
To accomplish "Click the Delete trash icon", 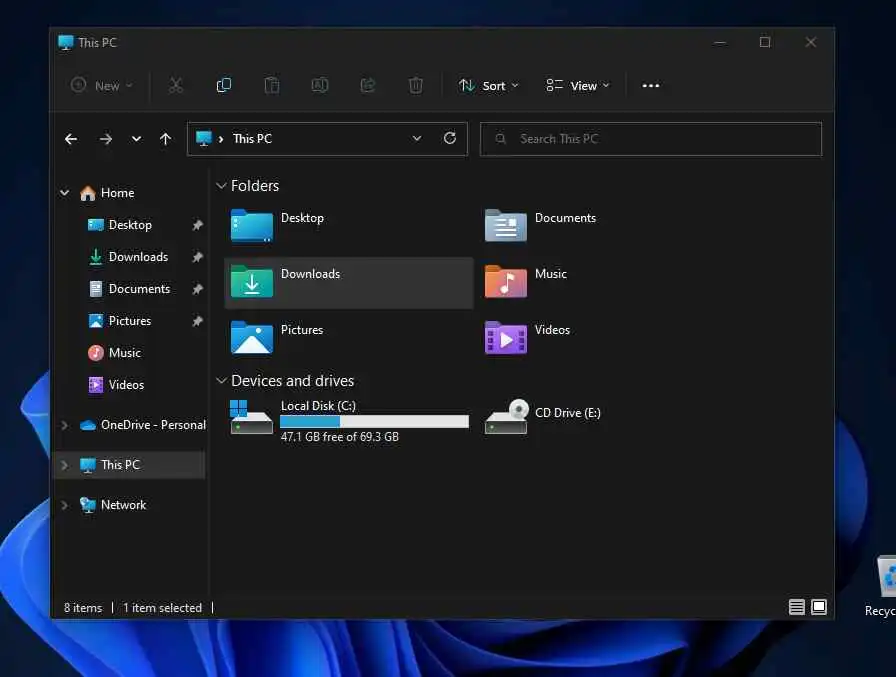I will [x=415, y=86].
